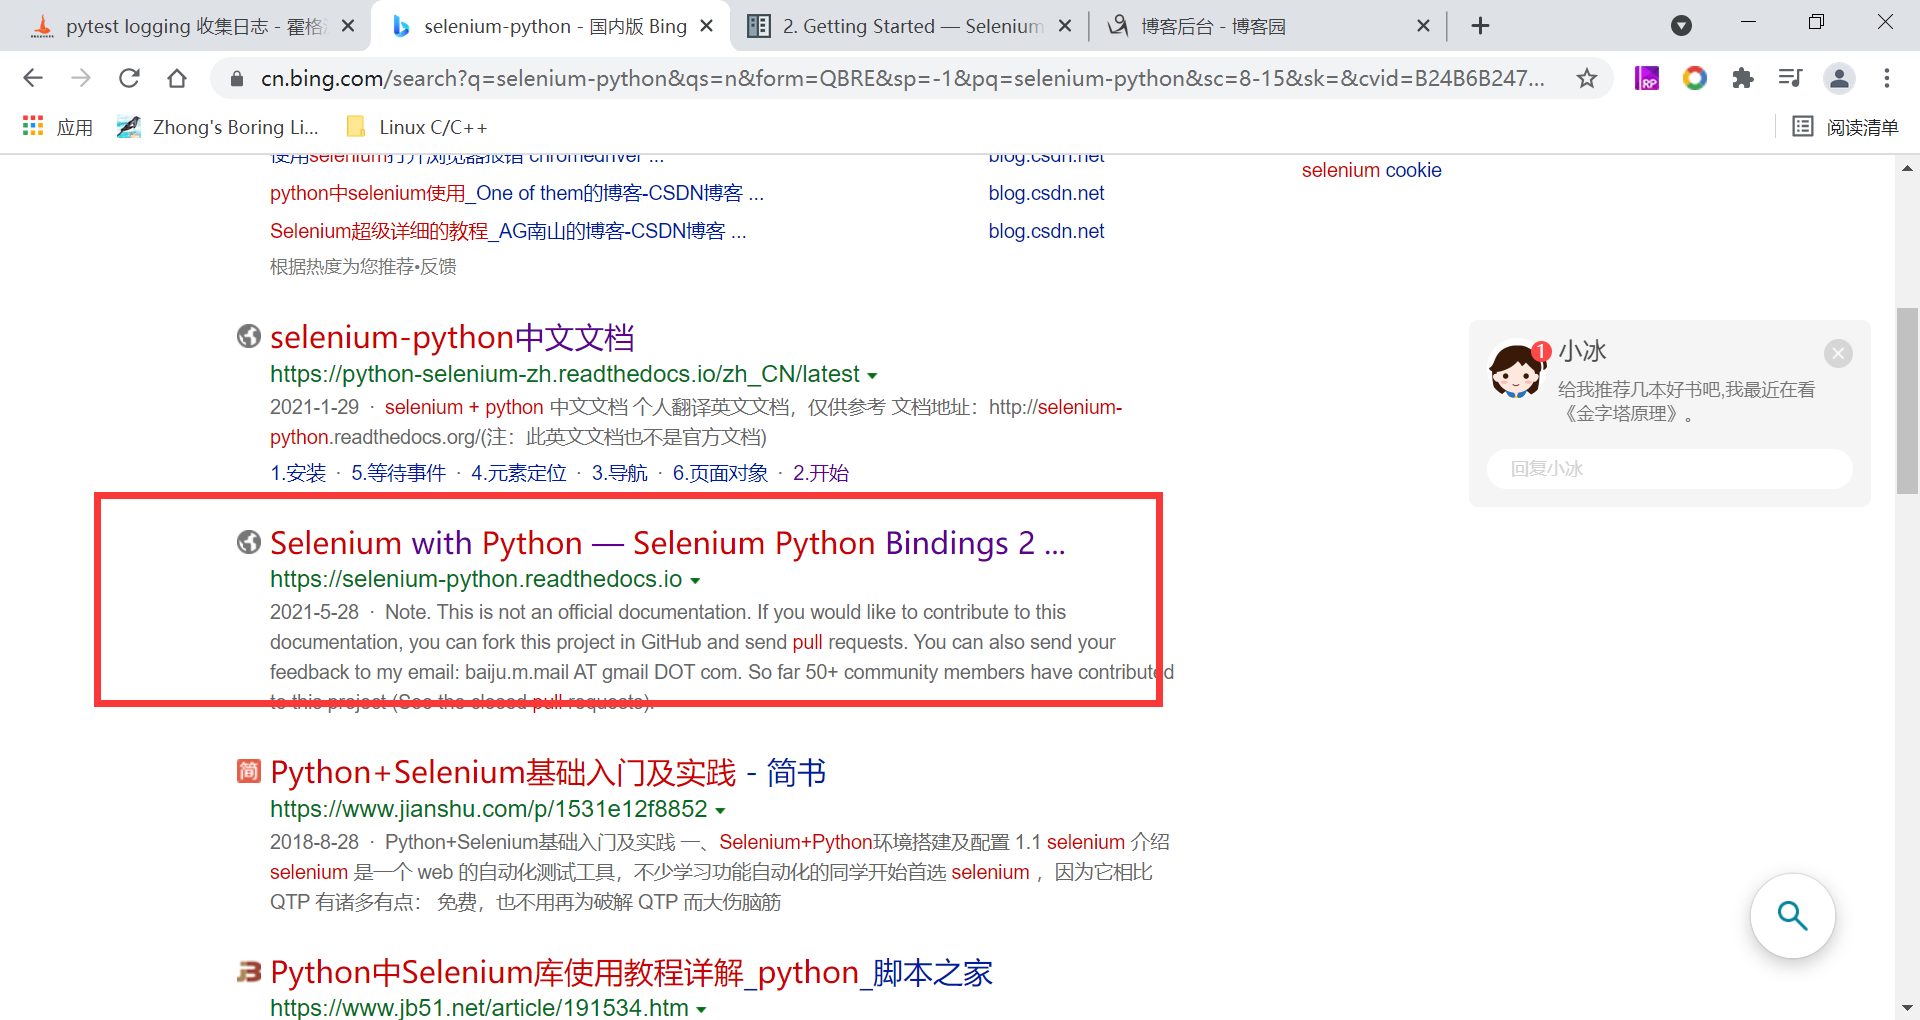Click the scrollbar up arrow

[x=1907, y=168]
